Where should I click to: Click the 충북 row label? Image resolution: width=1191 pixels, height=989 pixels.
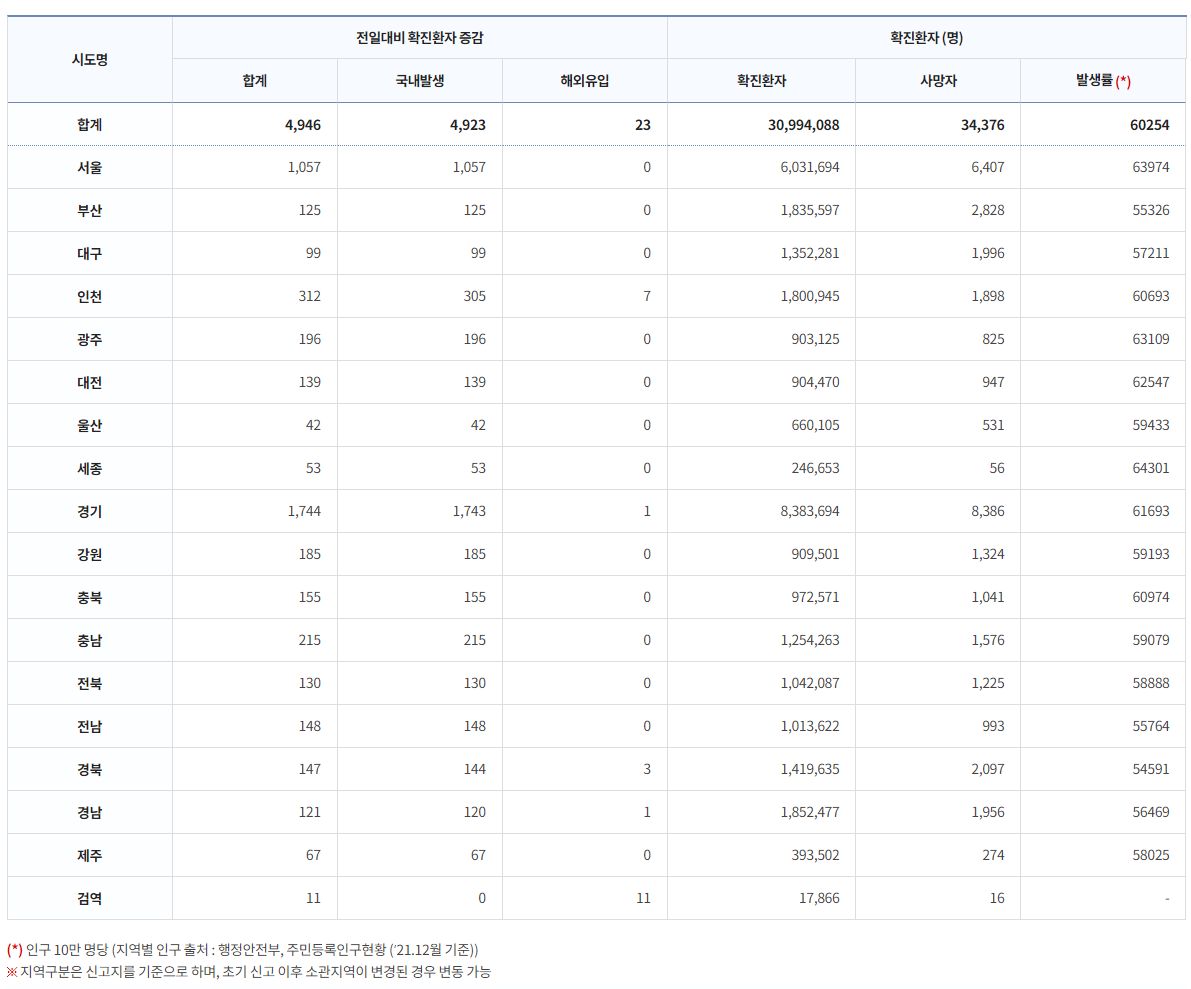tap(90, 597)
